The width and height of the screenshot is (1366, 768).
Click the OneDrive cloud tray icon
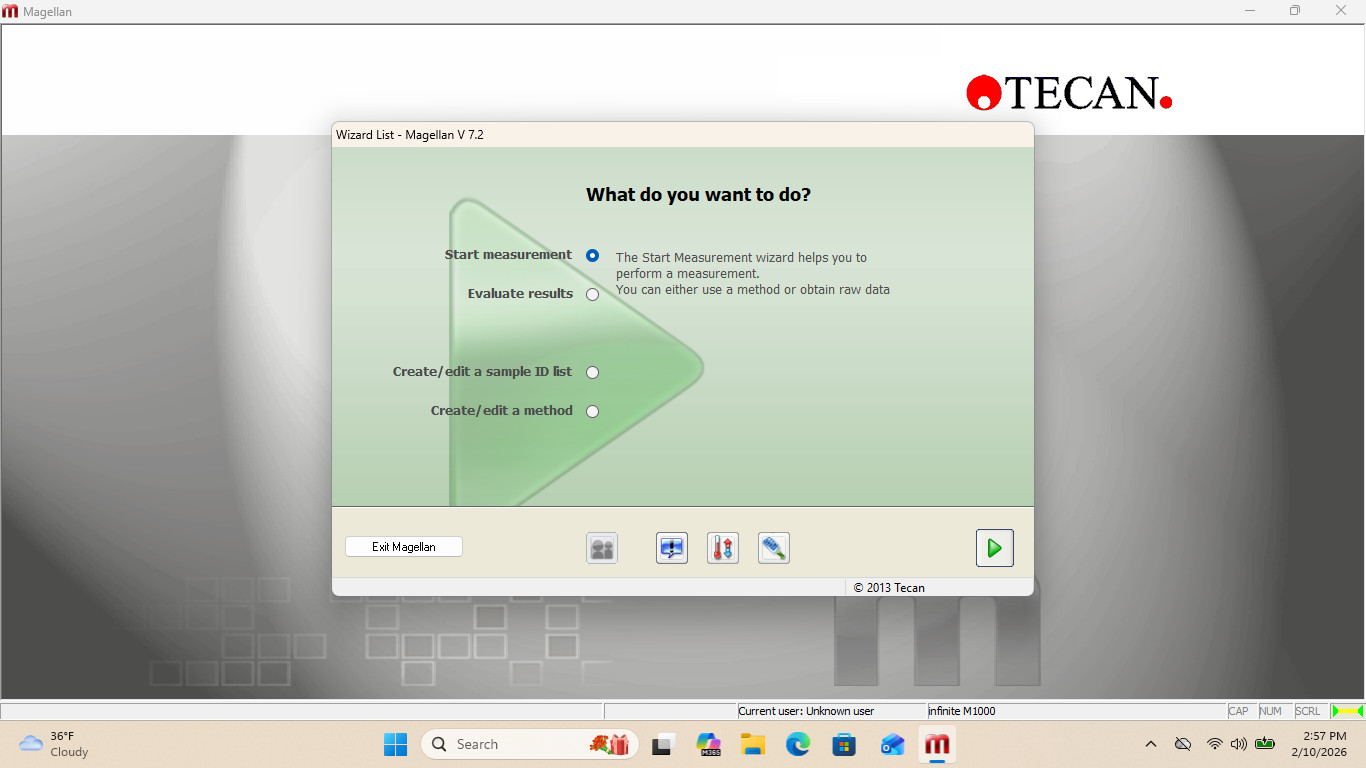[x=1183, y=744]
